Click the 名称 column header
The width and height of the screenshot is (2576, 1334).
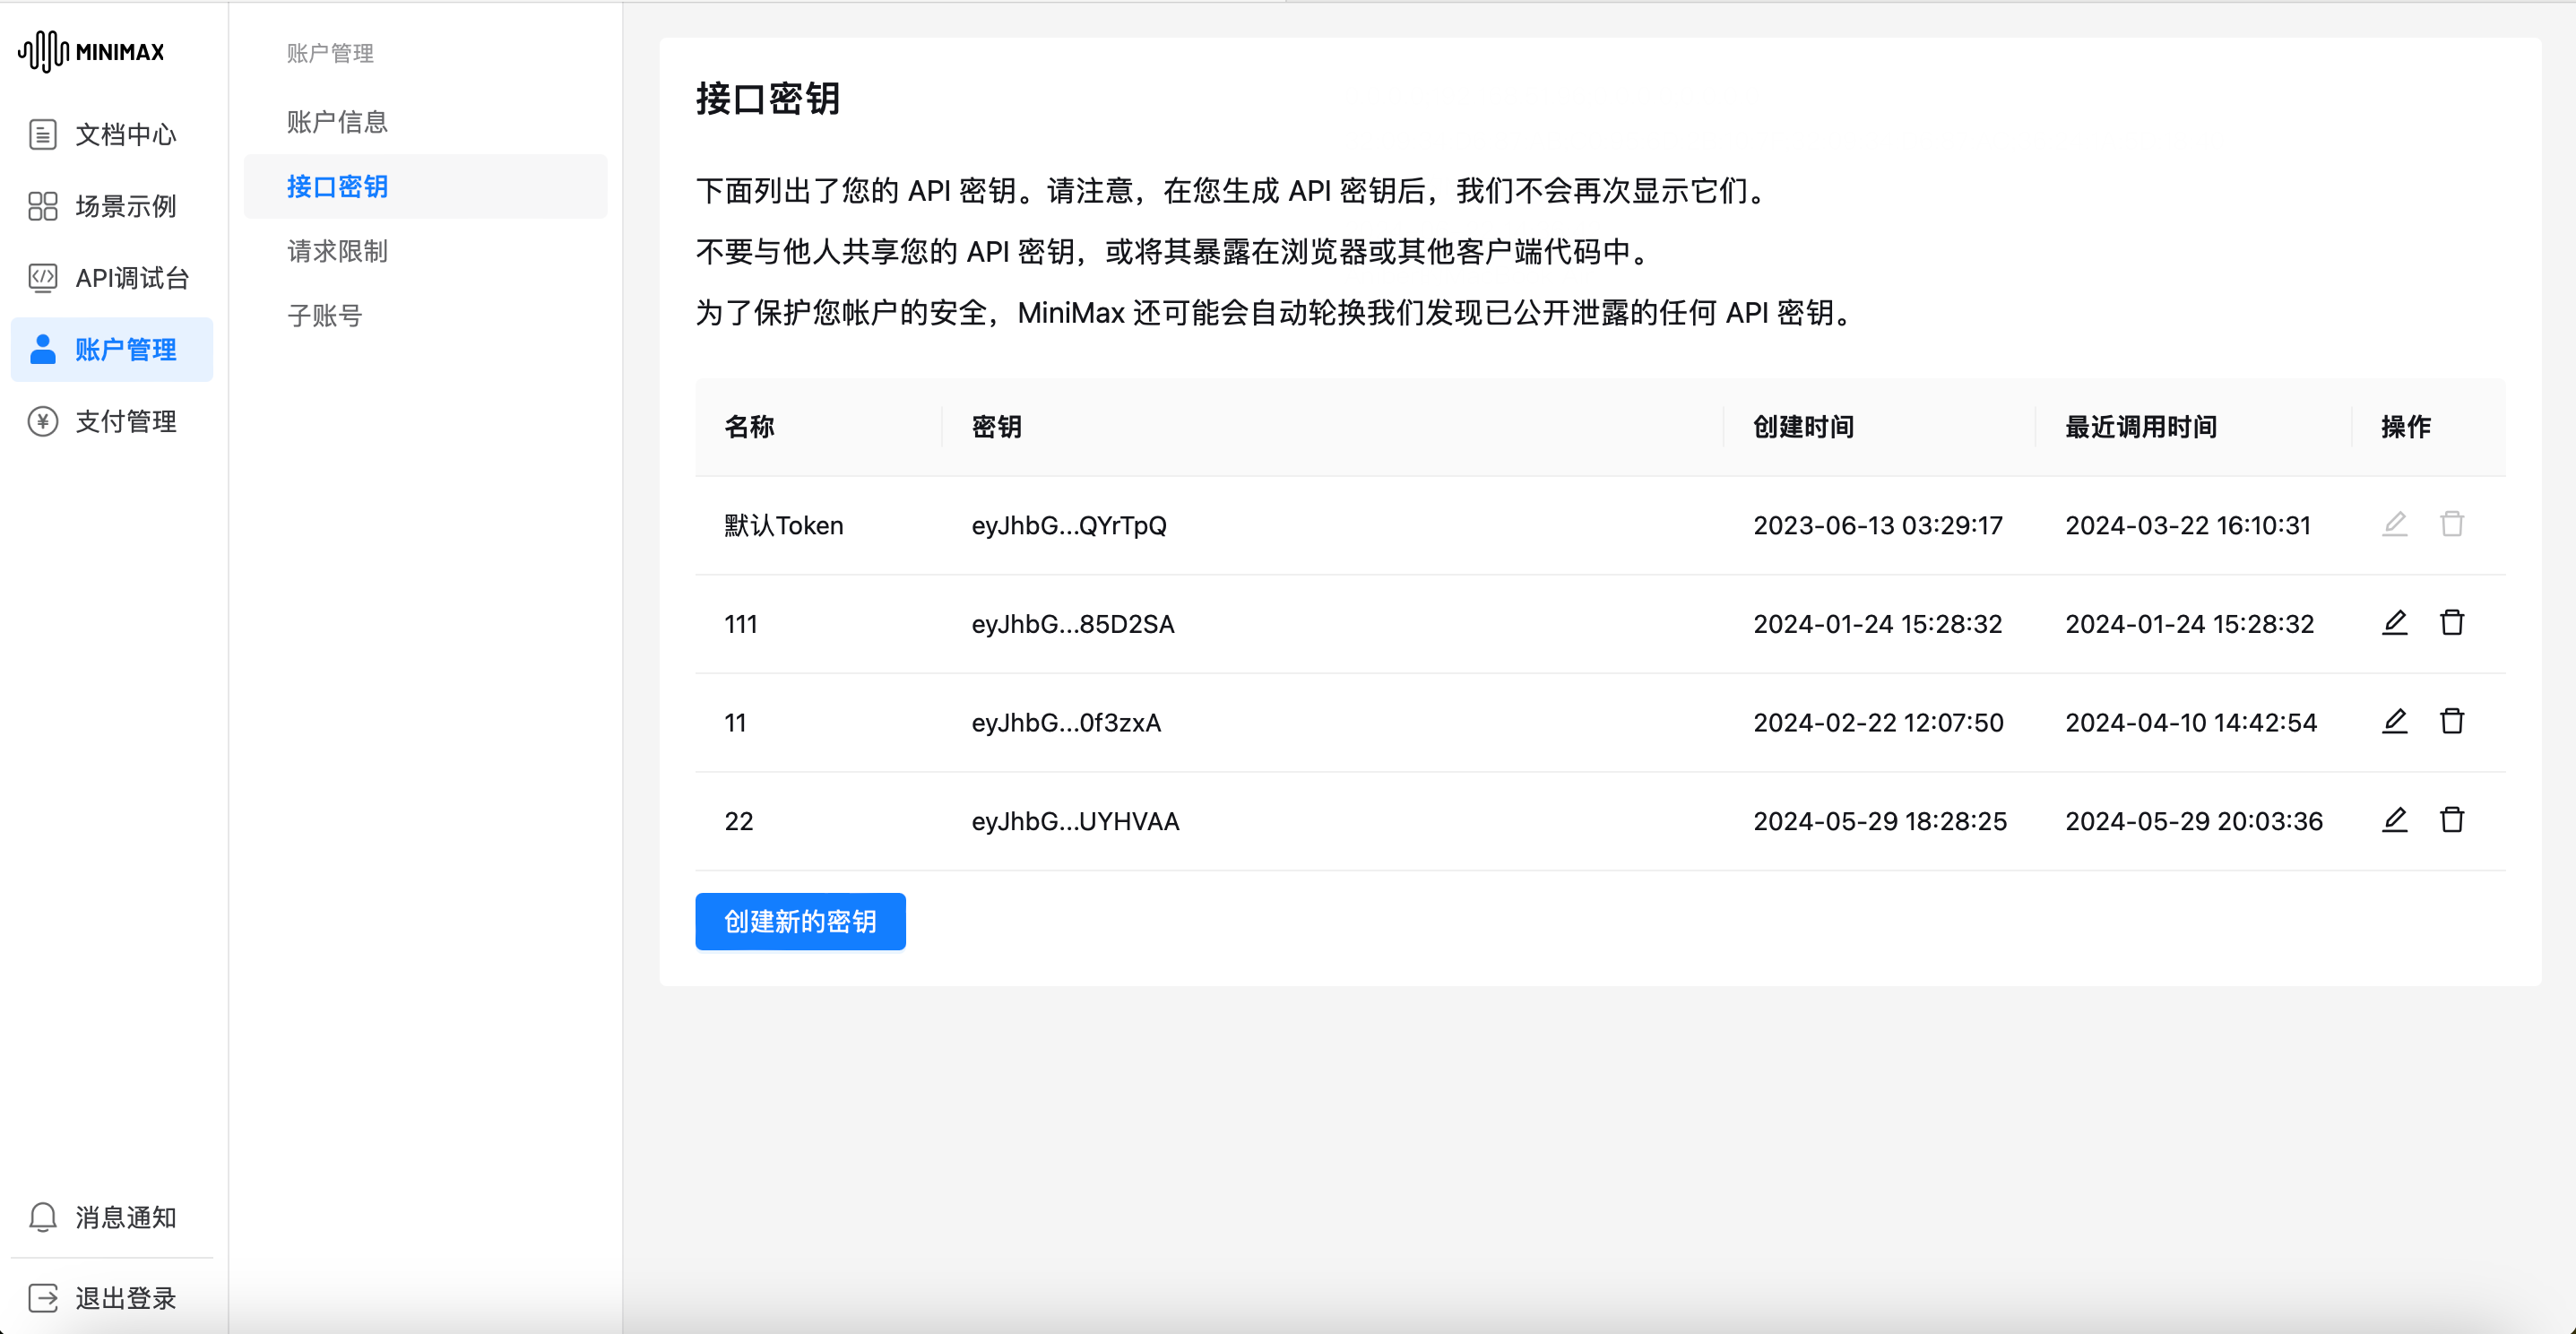pos(749,427)
